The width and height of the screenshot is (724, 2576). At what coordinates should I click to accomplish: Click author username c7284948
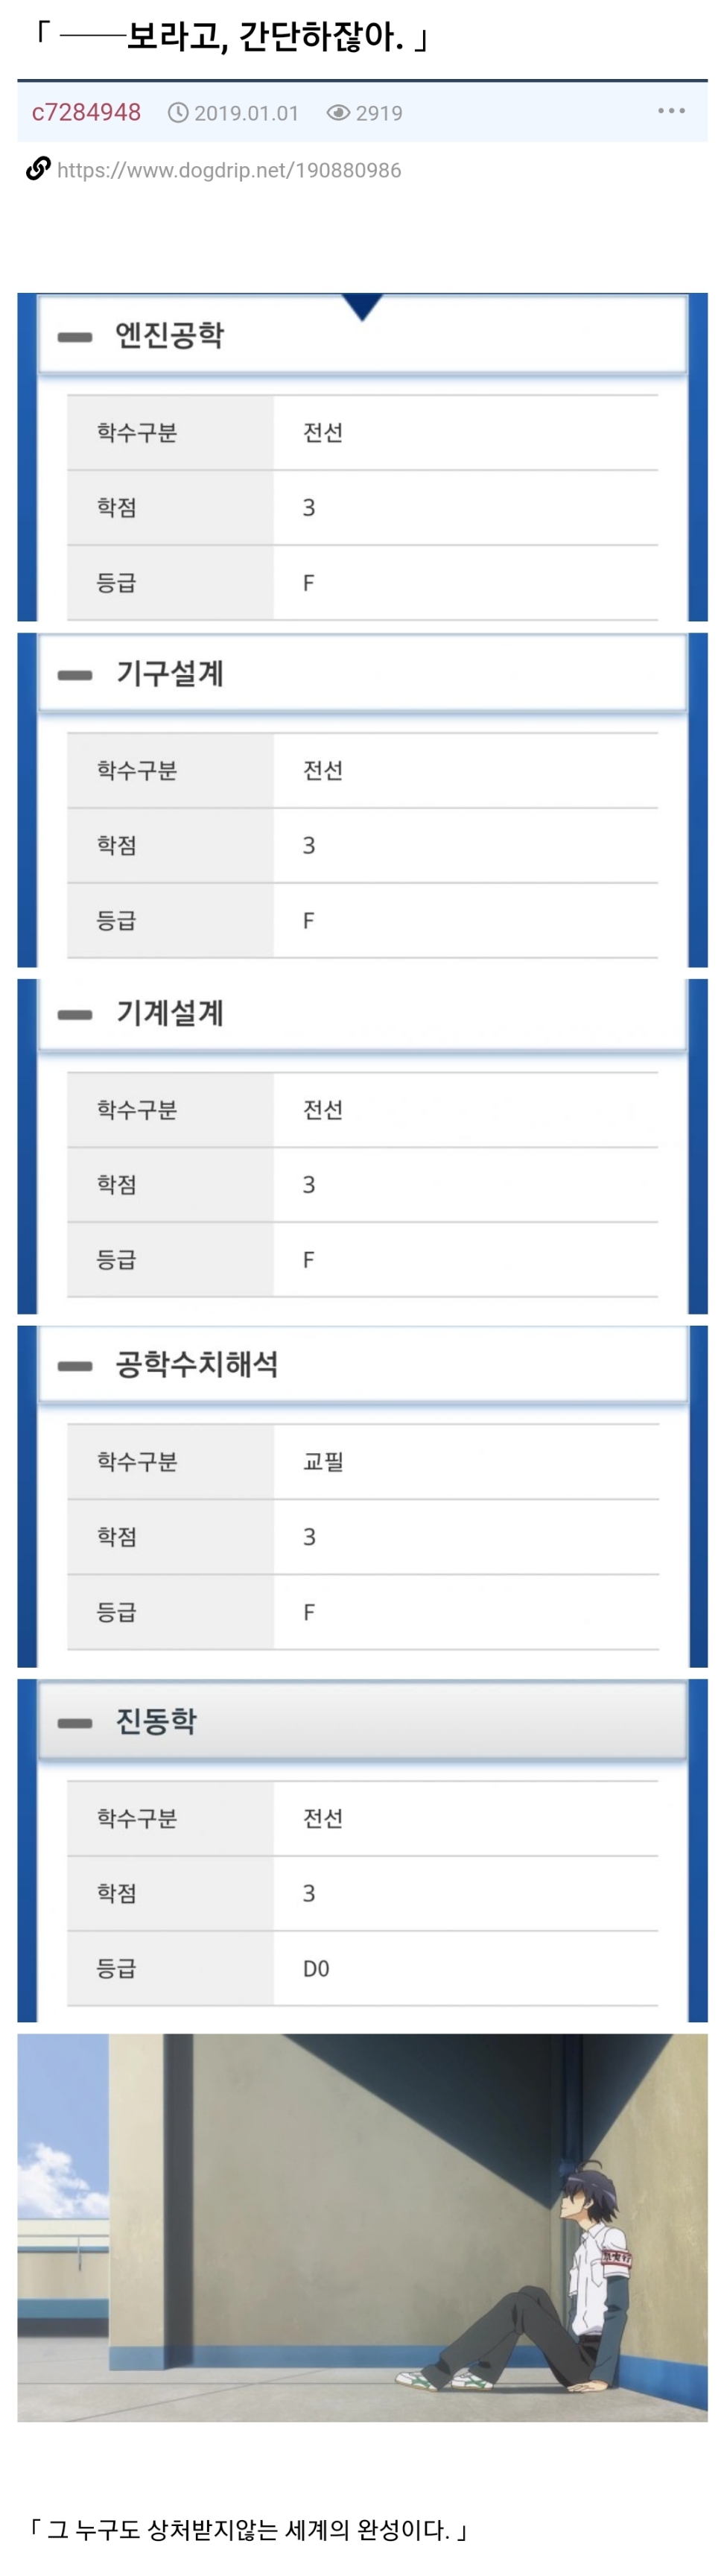tap(86, 112)
